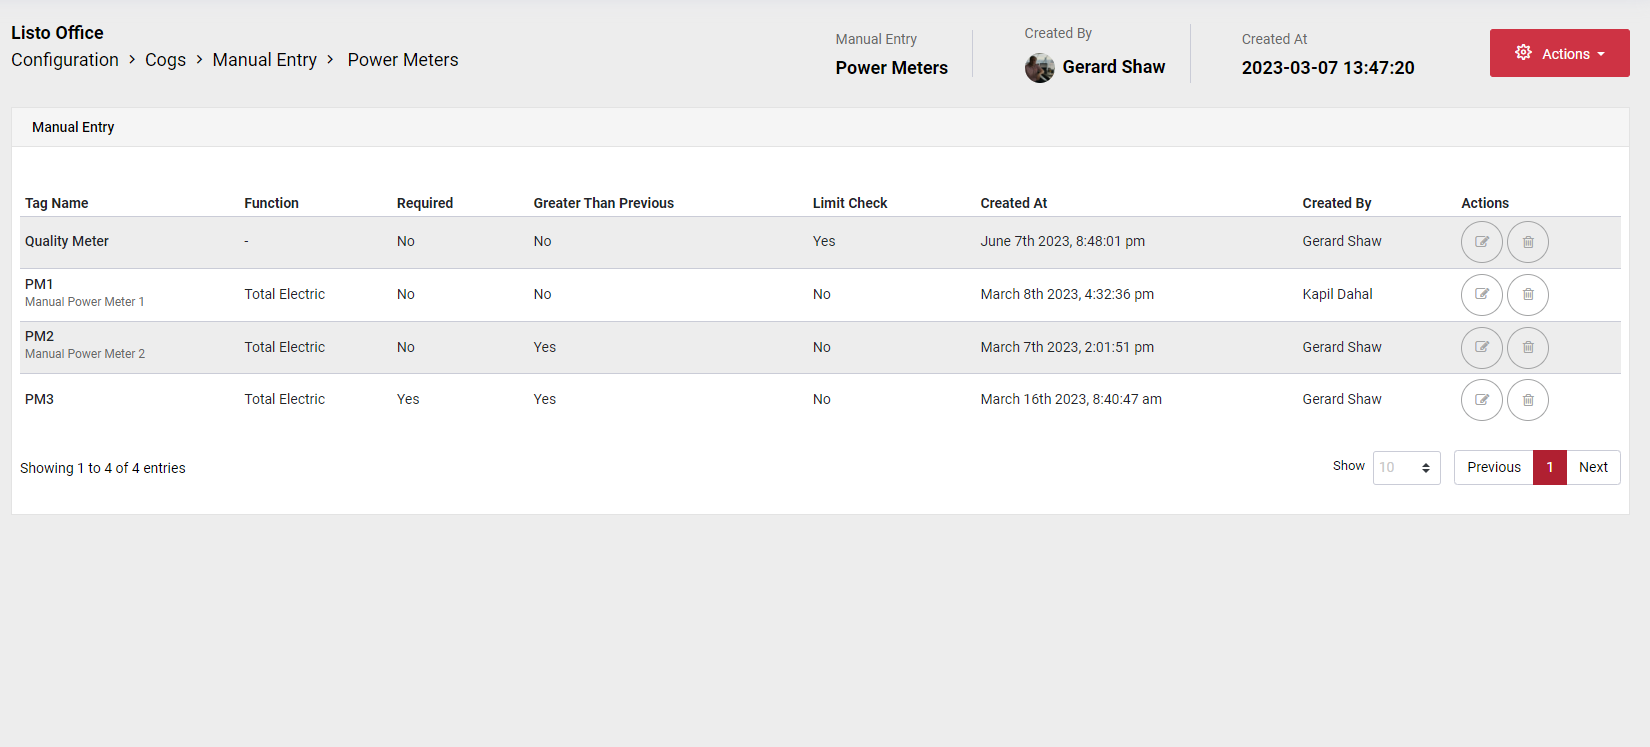Delete the Quality Meter entry

tap(1528, 242)
